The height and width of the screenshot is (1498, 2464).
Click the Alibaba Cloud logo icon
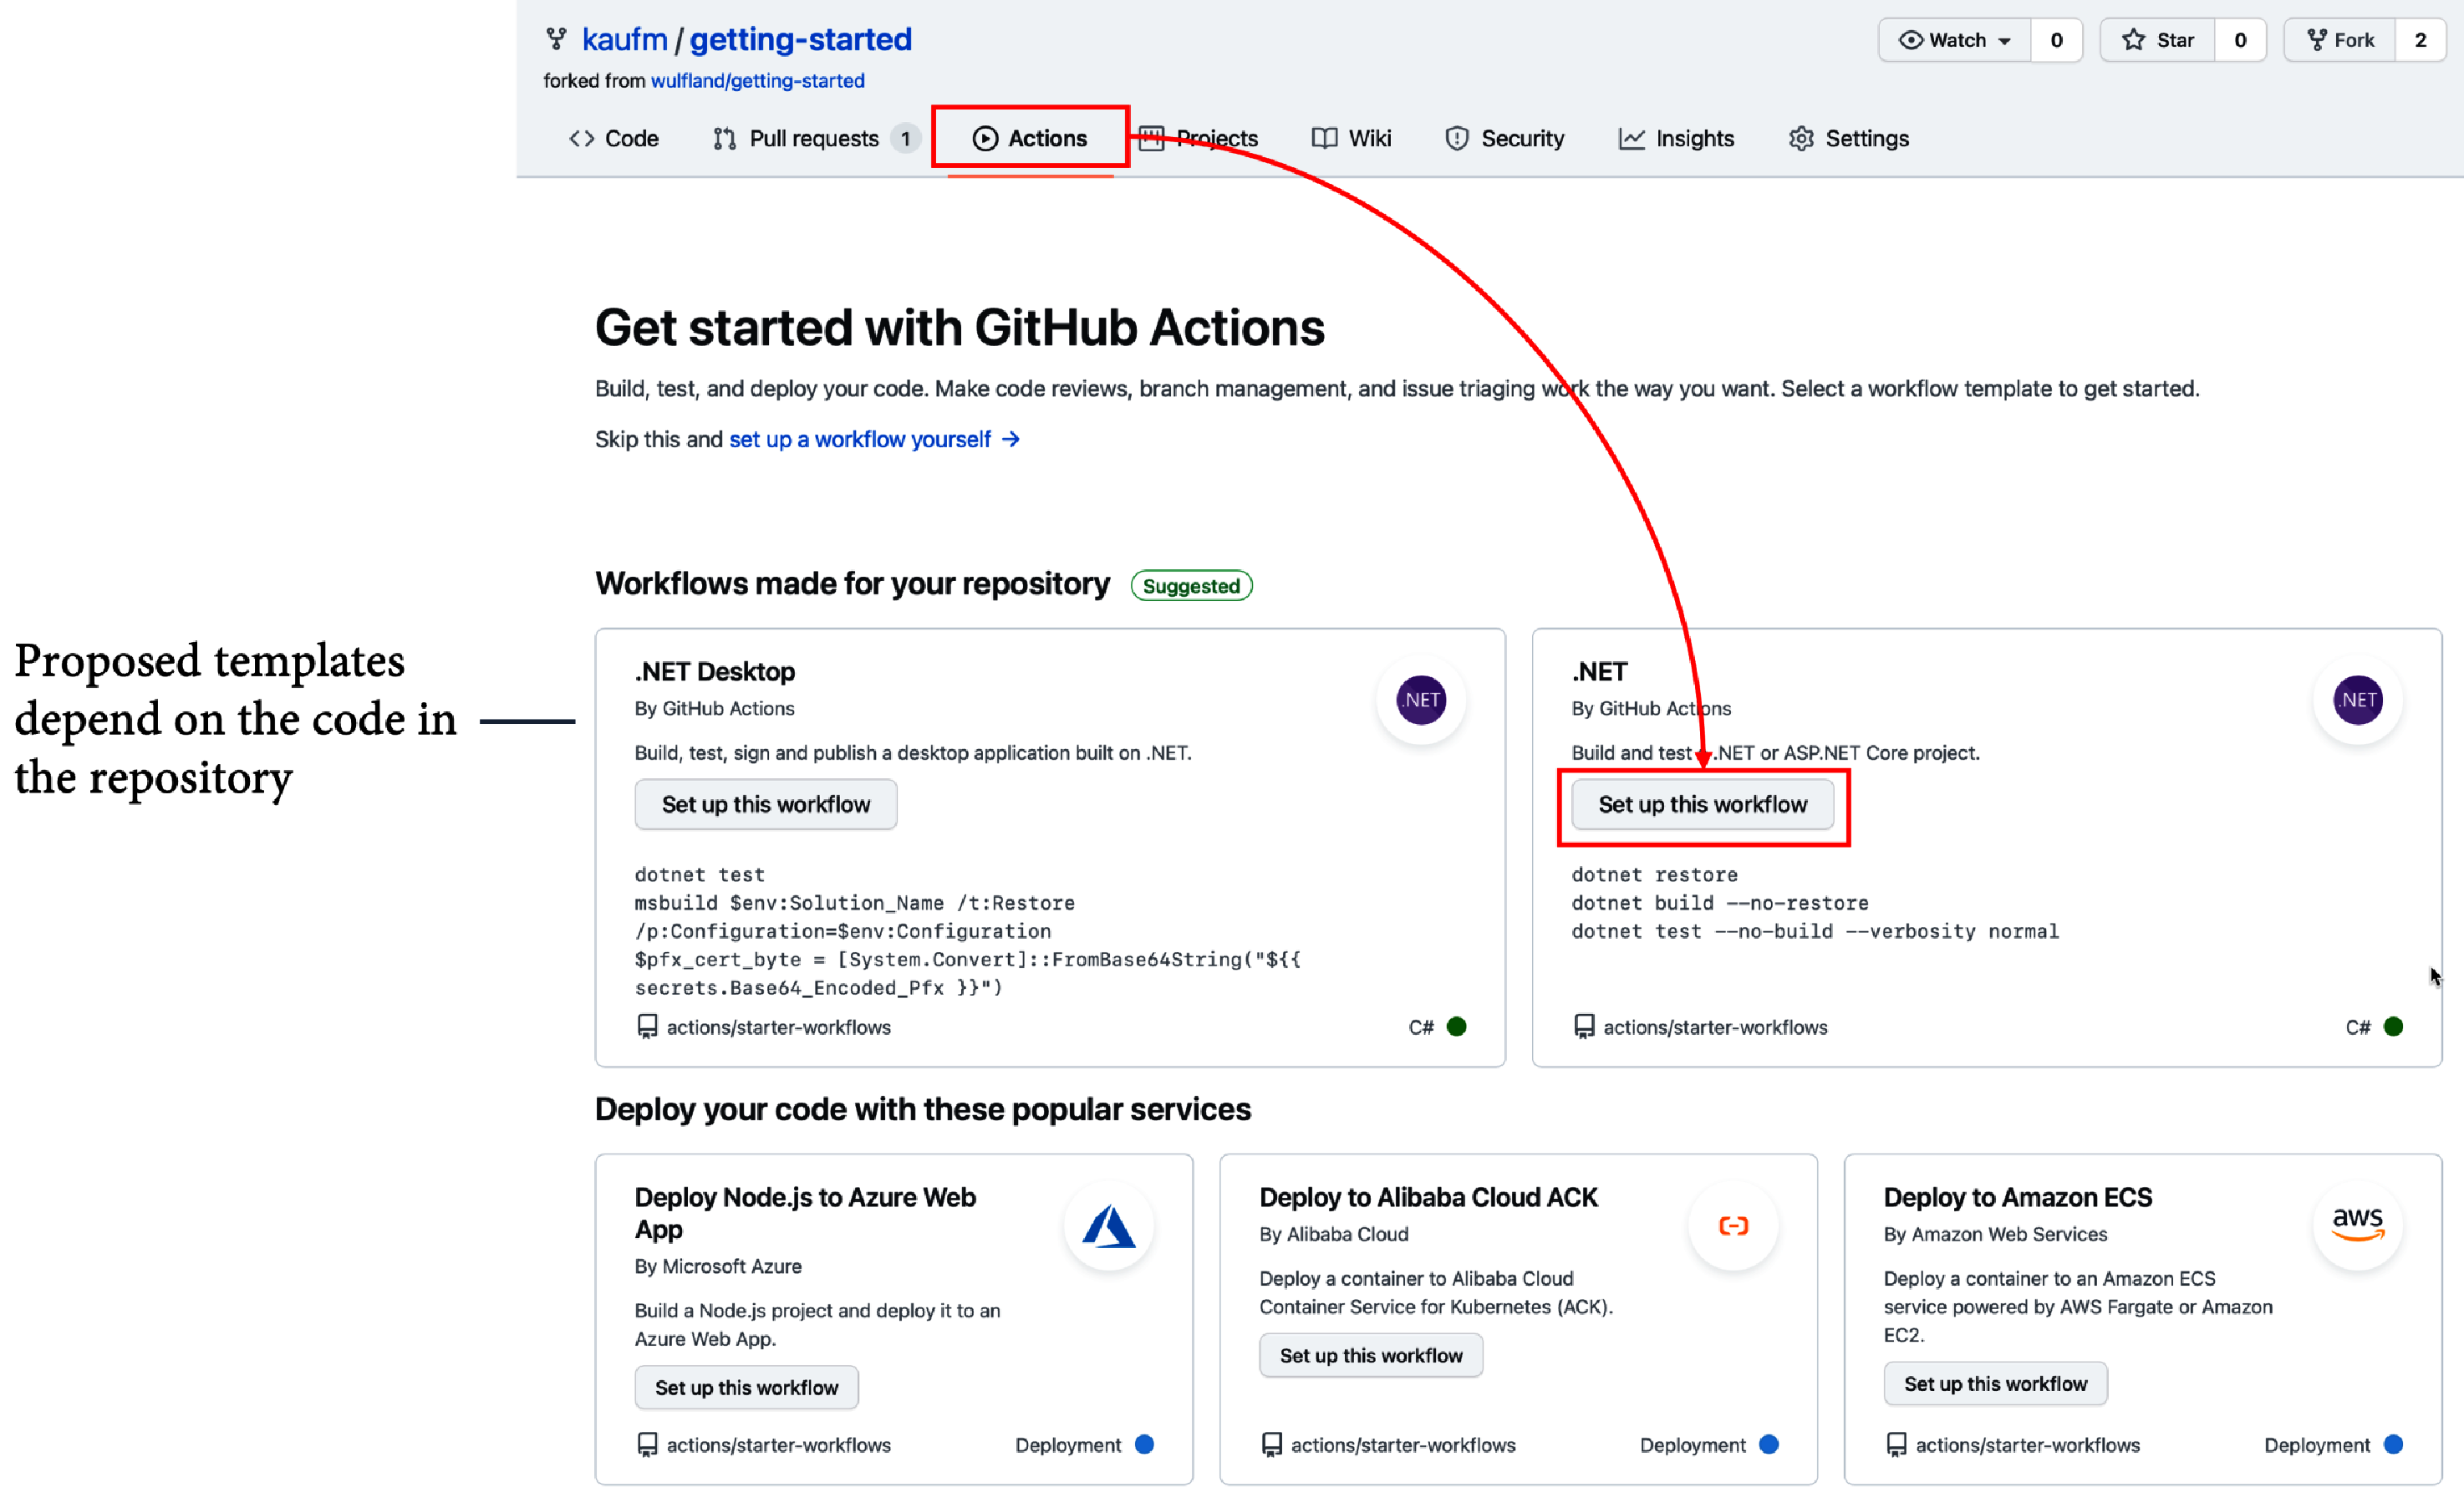(x=1734, y=1226)
